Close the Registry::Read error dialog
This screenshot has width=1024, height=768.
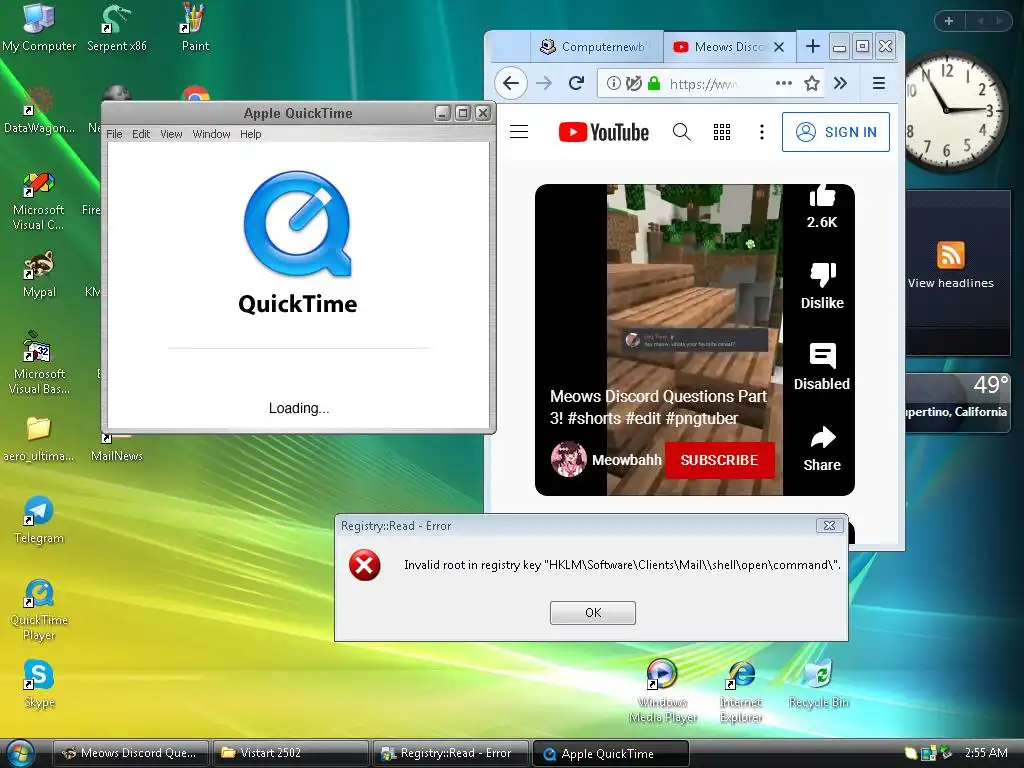point(829,526)
